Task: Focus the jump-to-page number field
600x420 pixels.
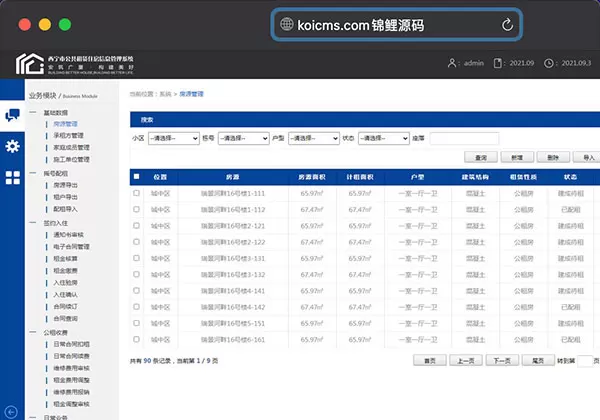Action: click(585, 361)
